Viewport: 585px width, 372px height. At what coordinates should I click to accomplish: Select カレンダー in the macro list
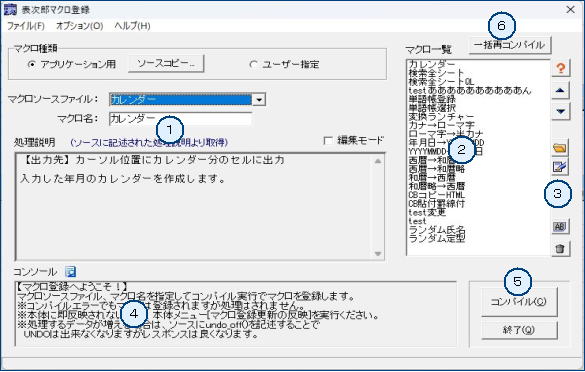point(432,64)
